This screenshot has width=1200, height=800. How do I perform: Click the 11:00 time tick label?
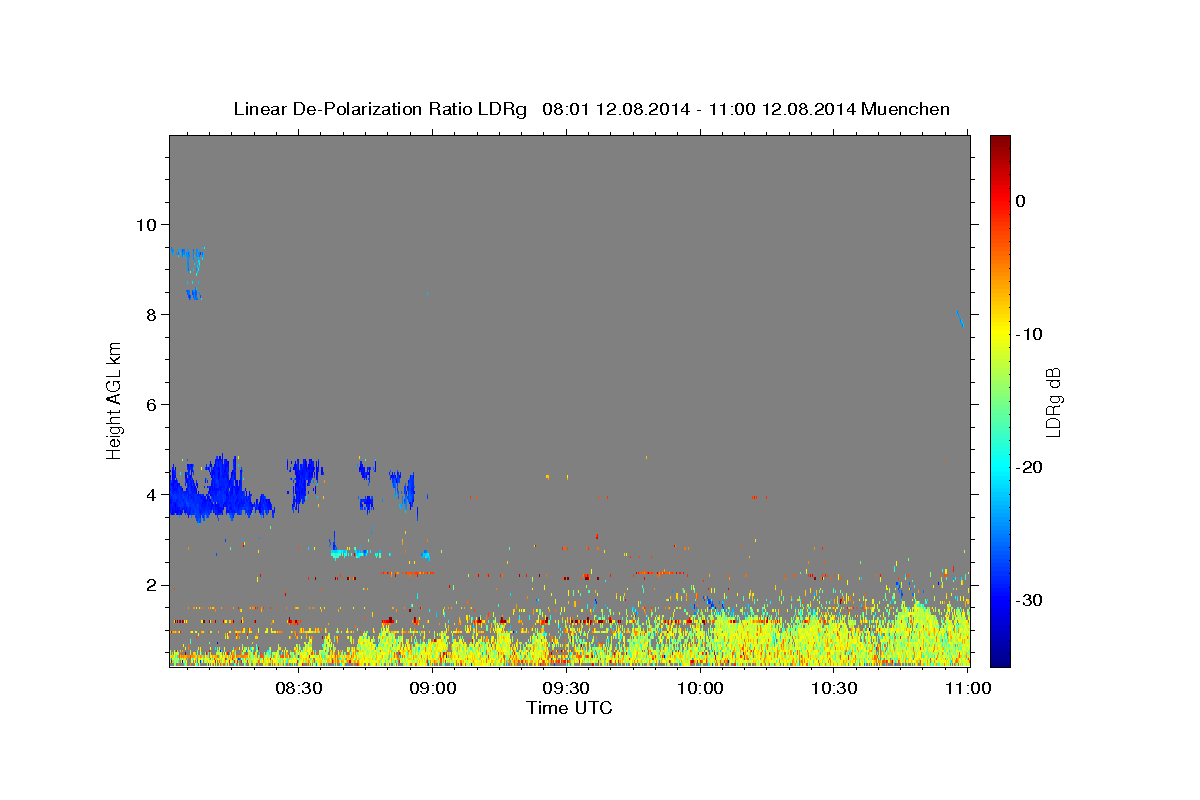(967, 688)
